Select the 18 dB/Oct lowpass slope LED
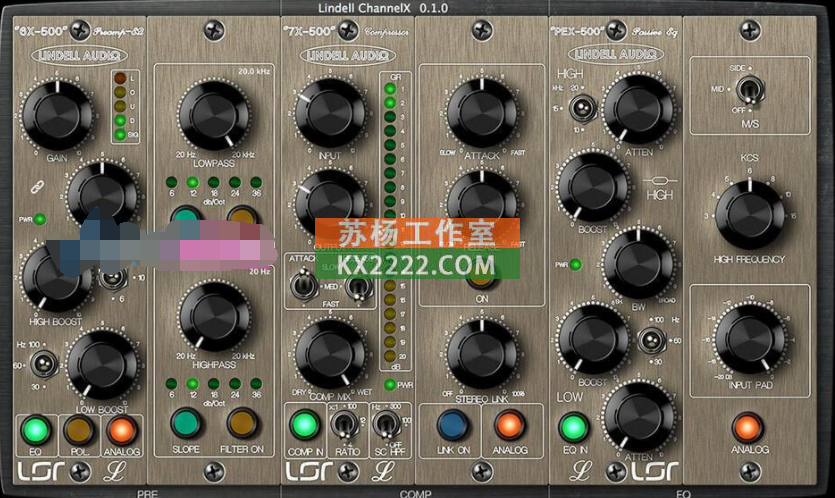 point(214,182)
